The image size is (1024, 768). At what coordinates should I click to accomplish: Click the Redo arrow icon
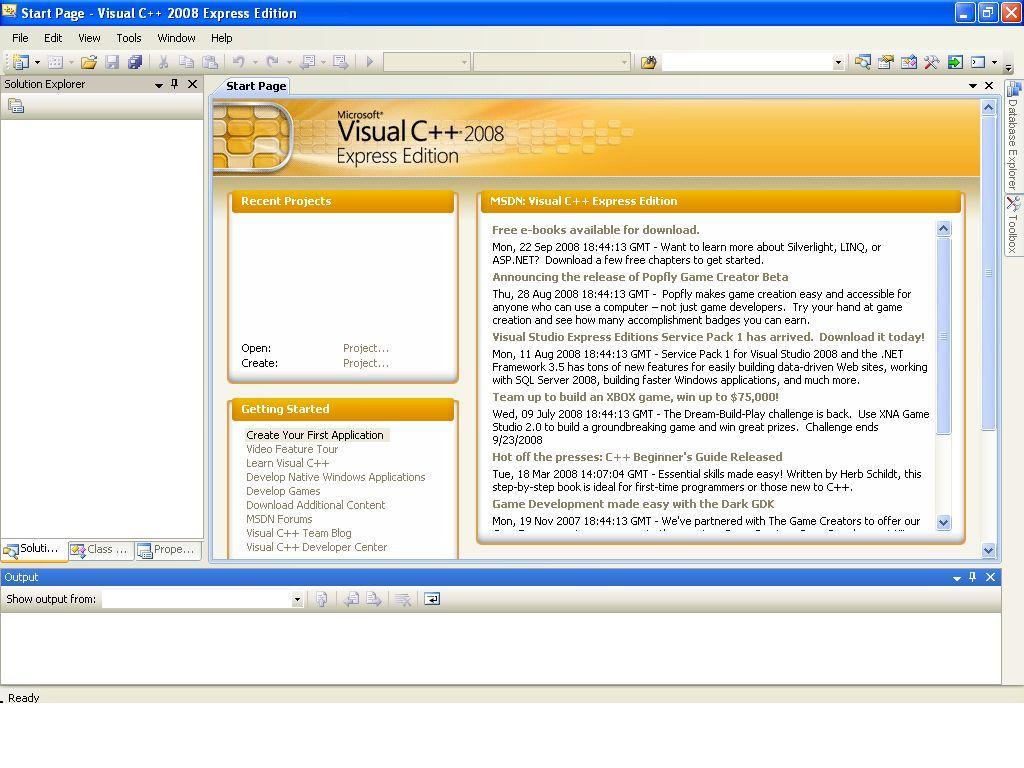(272, 62)
